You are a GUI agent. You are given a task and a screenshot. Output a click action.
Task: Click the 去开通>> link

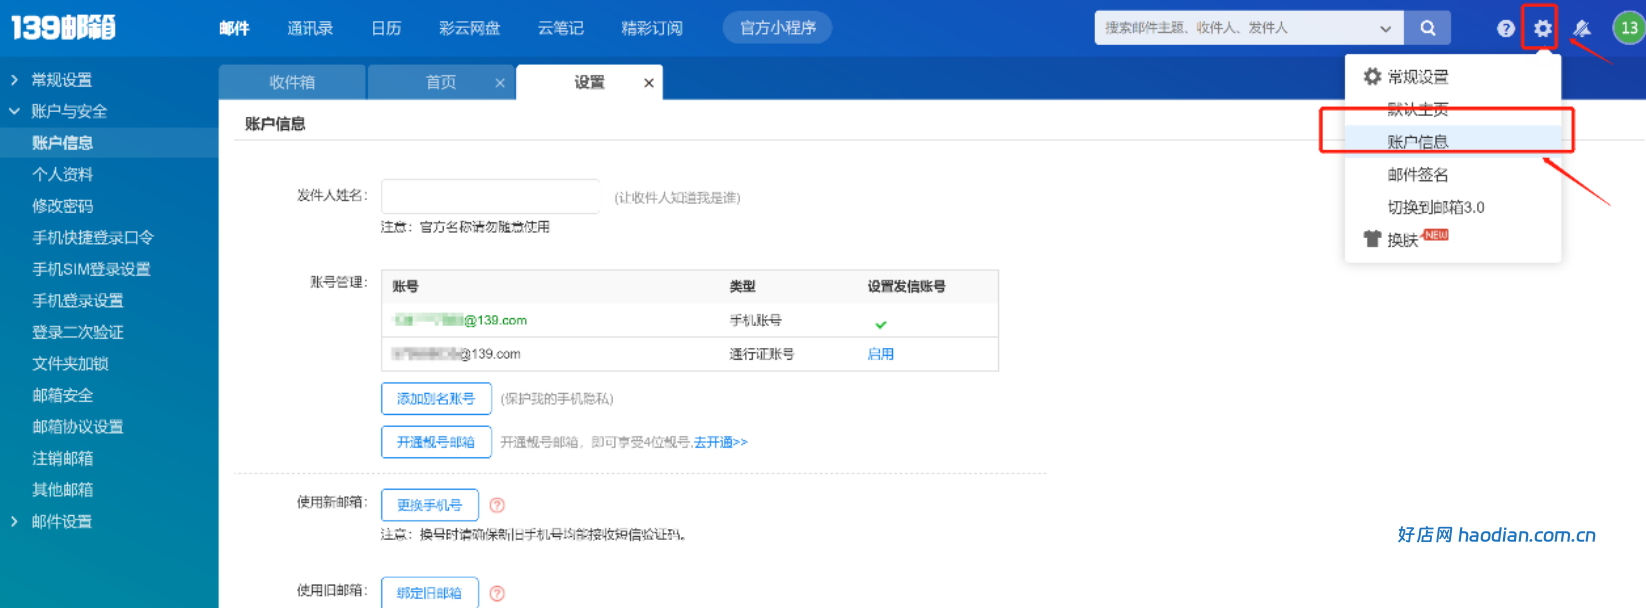click(x=721, y=442)
